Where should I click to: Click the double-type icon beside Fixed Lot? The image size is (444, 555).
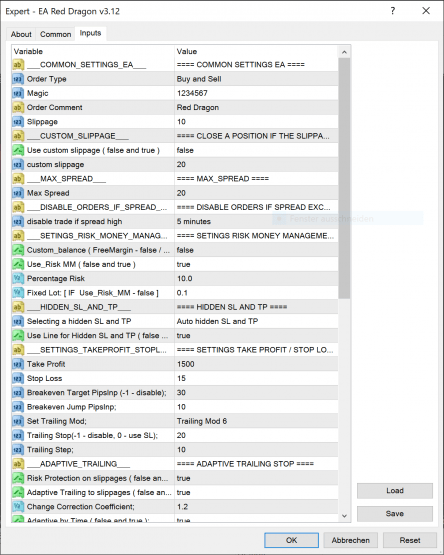[x=18, y=293]
